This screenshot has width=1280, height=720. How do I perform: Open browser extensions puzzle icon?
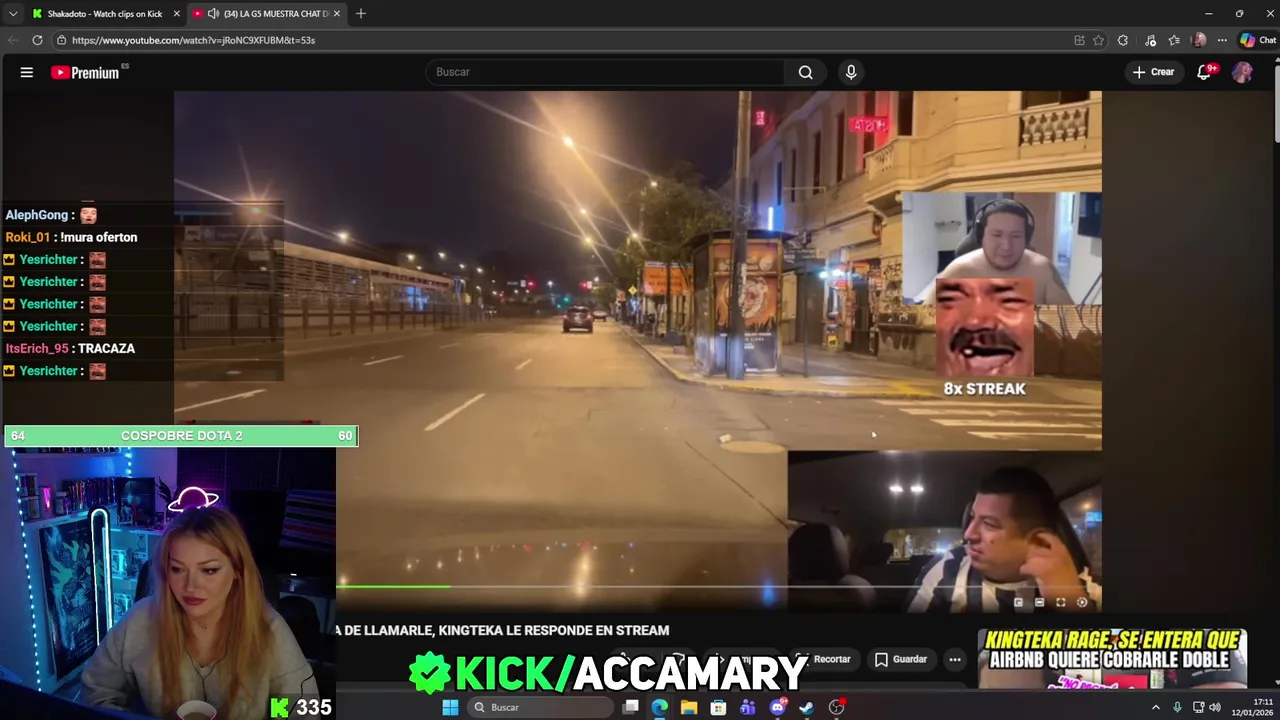pyautogui.click(x=1123, y=40)
